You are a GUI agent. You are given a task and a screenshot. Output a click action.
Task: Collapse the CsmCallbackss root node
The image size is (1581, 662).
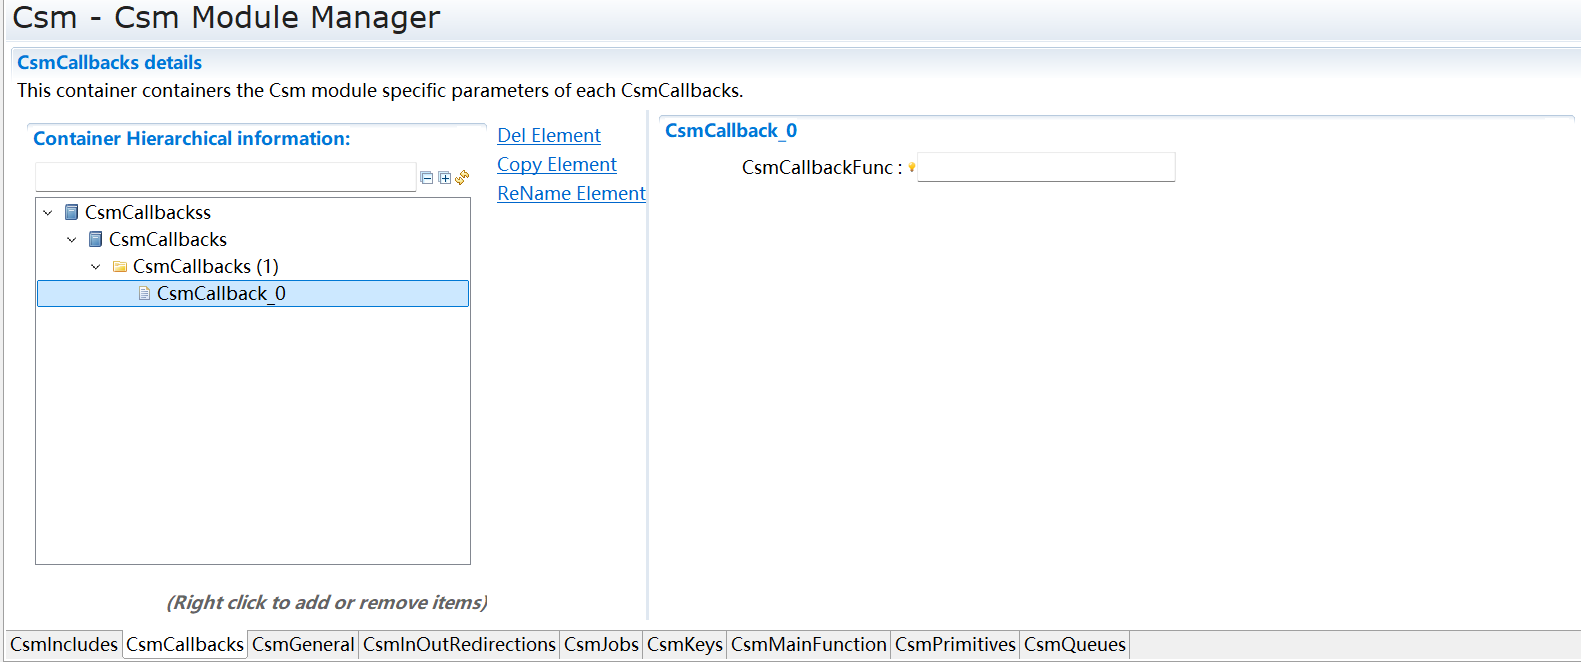click(x=47, y=213)
